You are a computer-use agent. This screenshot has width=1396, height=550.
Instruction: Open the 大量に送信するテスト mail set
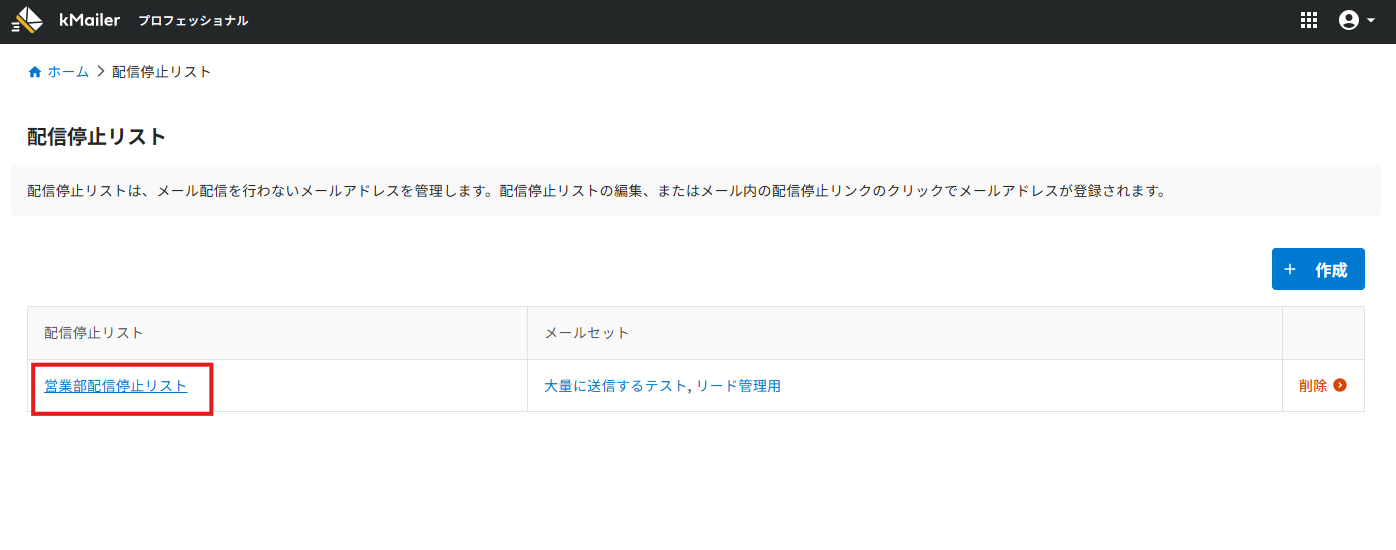616,386
